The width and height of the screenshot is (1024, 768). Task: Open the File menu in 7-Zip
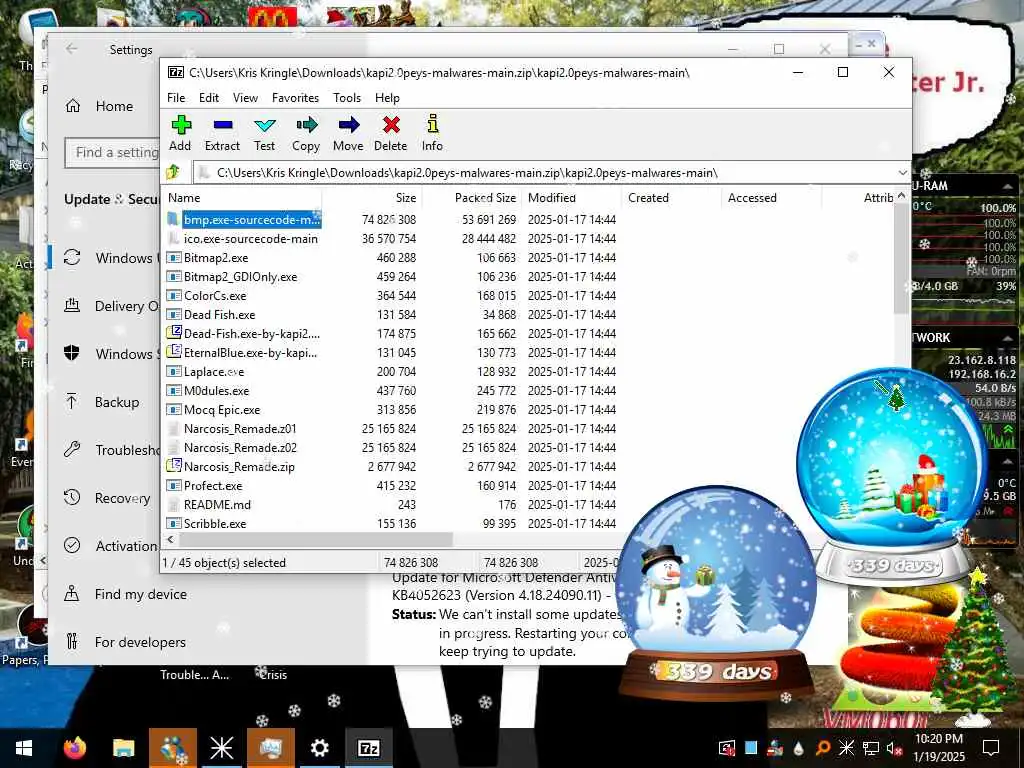(x=176, y=98)
